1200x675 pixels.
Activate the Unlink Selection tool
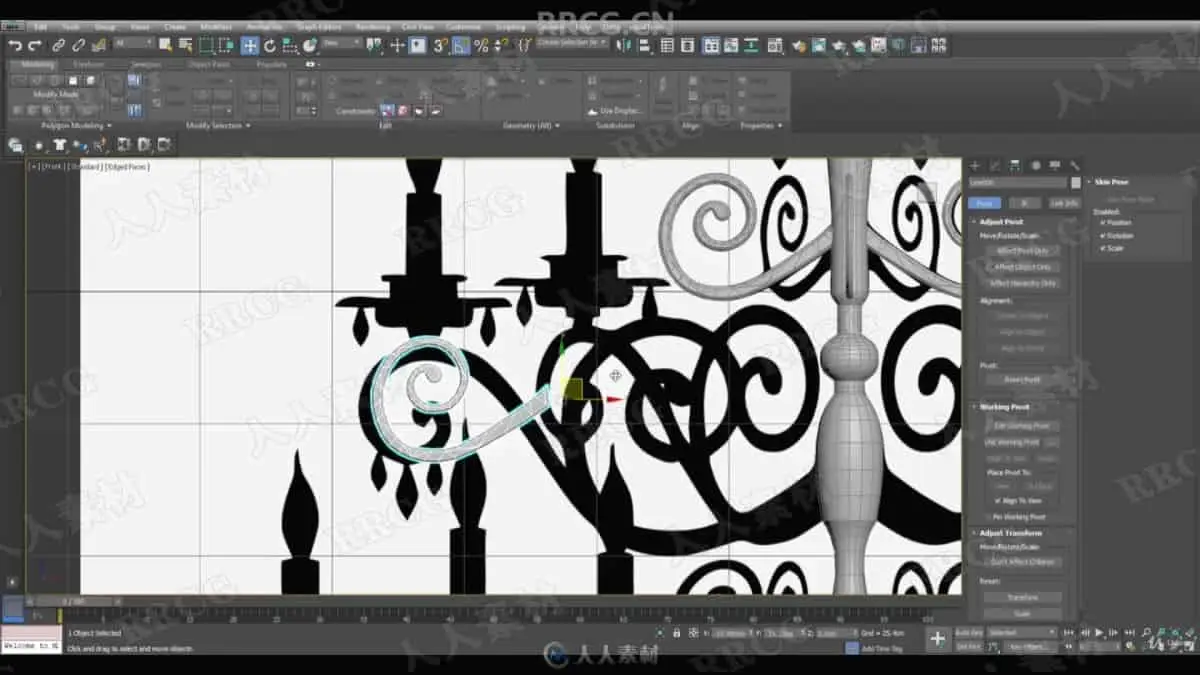pyautogui.click(x=78, y=45)
